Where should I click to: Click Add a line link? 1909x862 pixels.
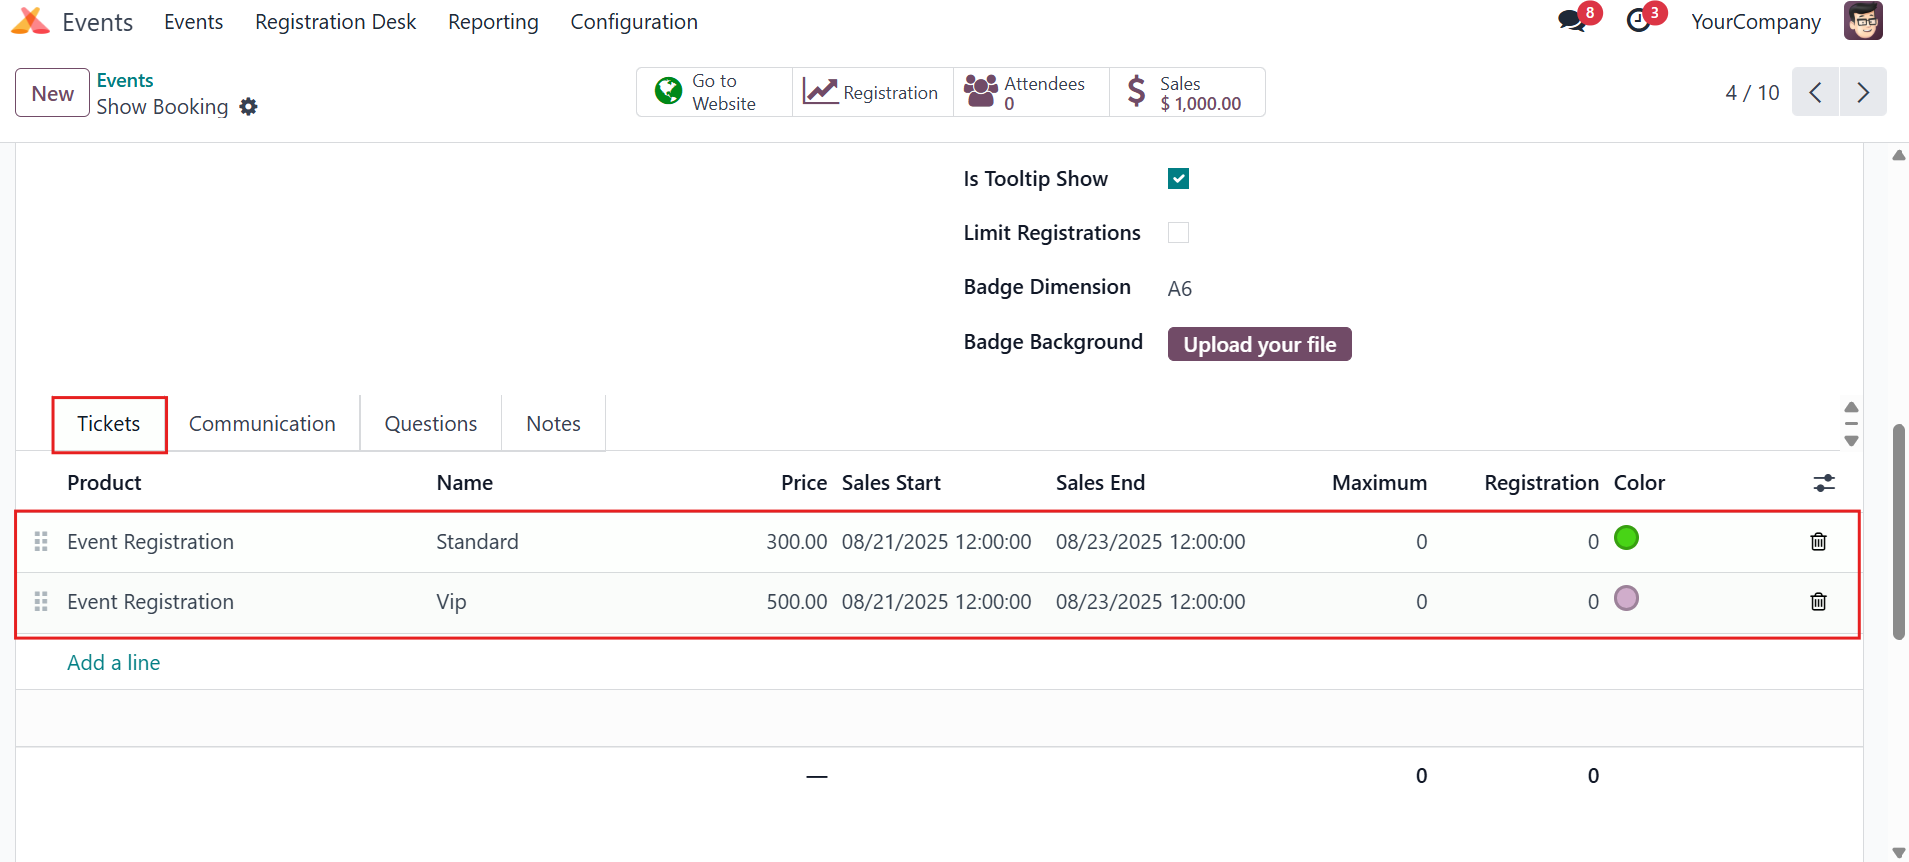coord(114,663)
